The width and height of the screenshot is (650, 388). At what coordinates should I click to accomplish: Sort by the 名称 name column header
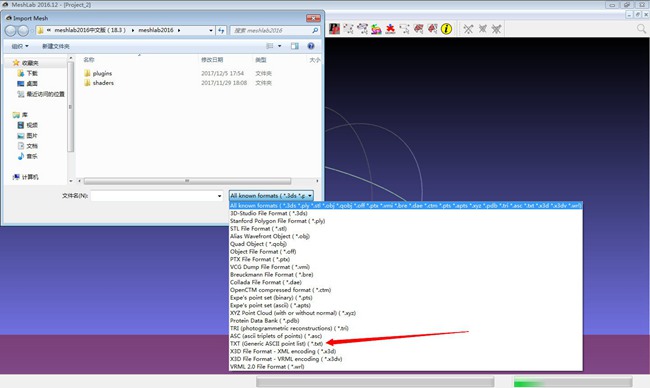[x=89, y=60]
